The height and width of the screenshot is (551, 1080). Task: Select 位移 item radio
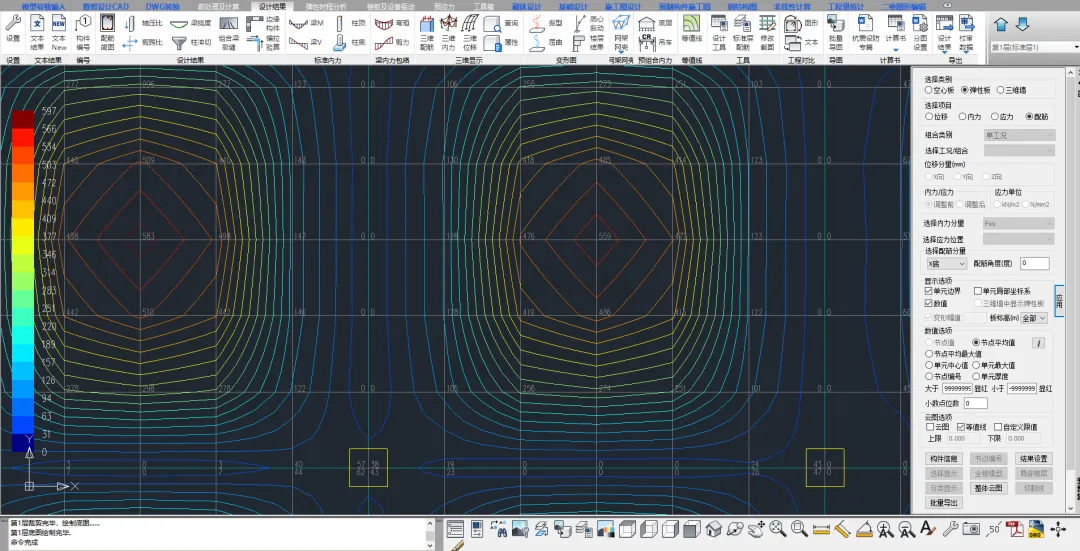tap(937, 116)
